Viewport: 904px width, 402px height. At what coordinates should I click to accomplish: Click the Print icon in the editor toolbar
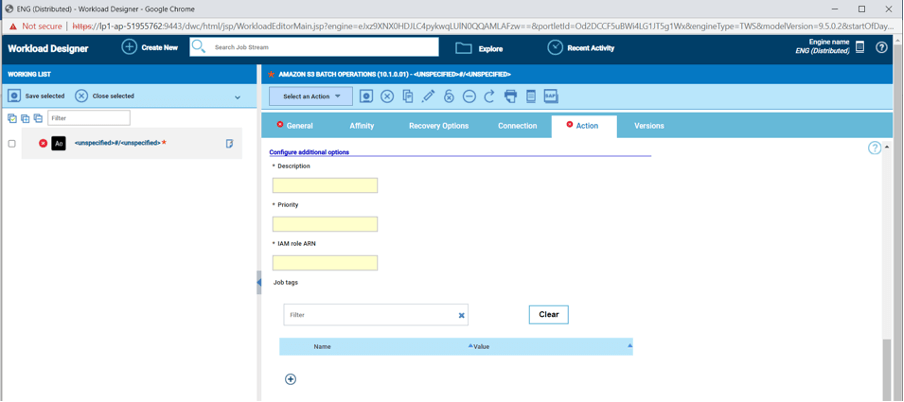[510, 96]
